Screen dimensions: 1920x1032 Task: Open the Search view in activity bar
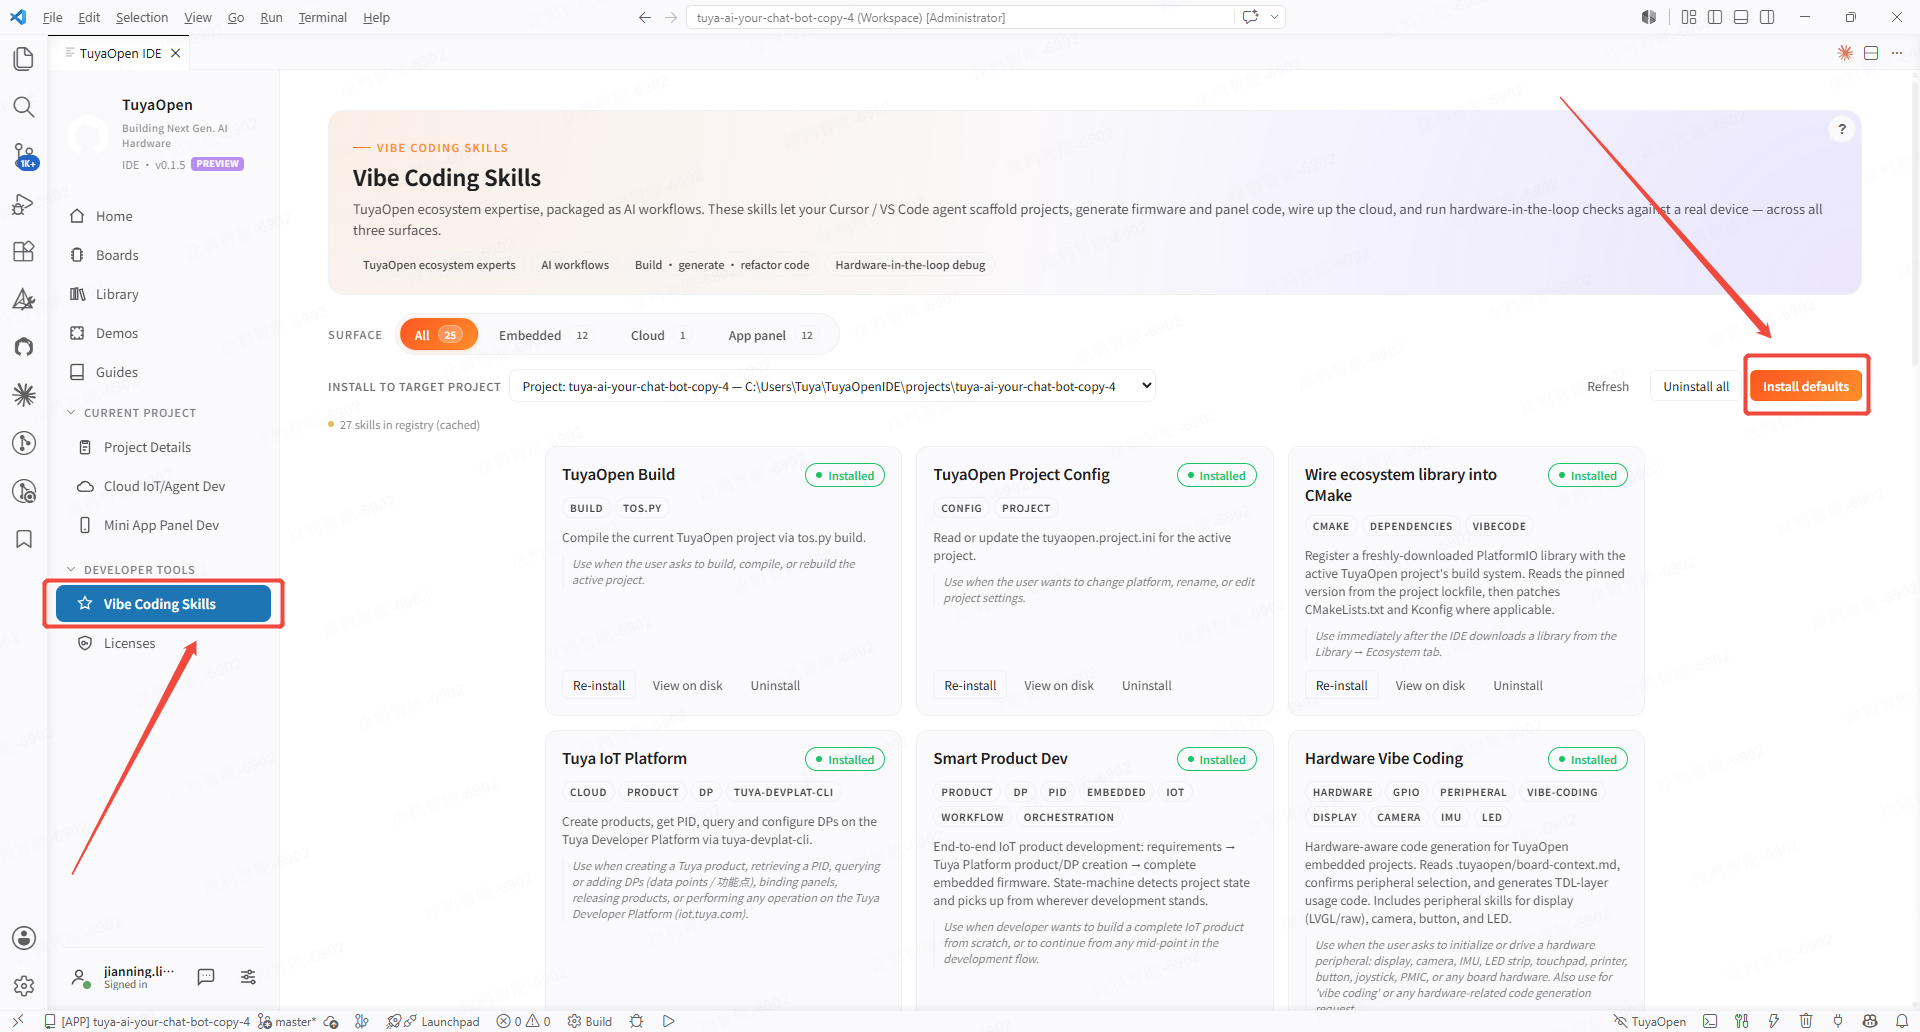click(x=24, y=107)
